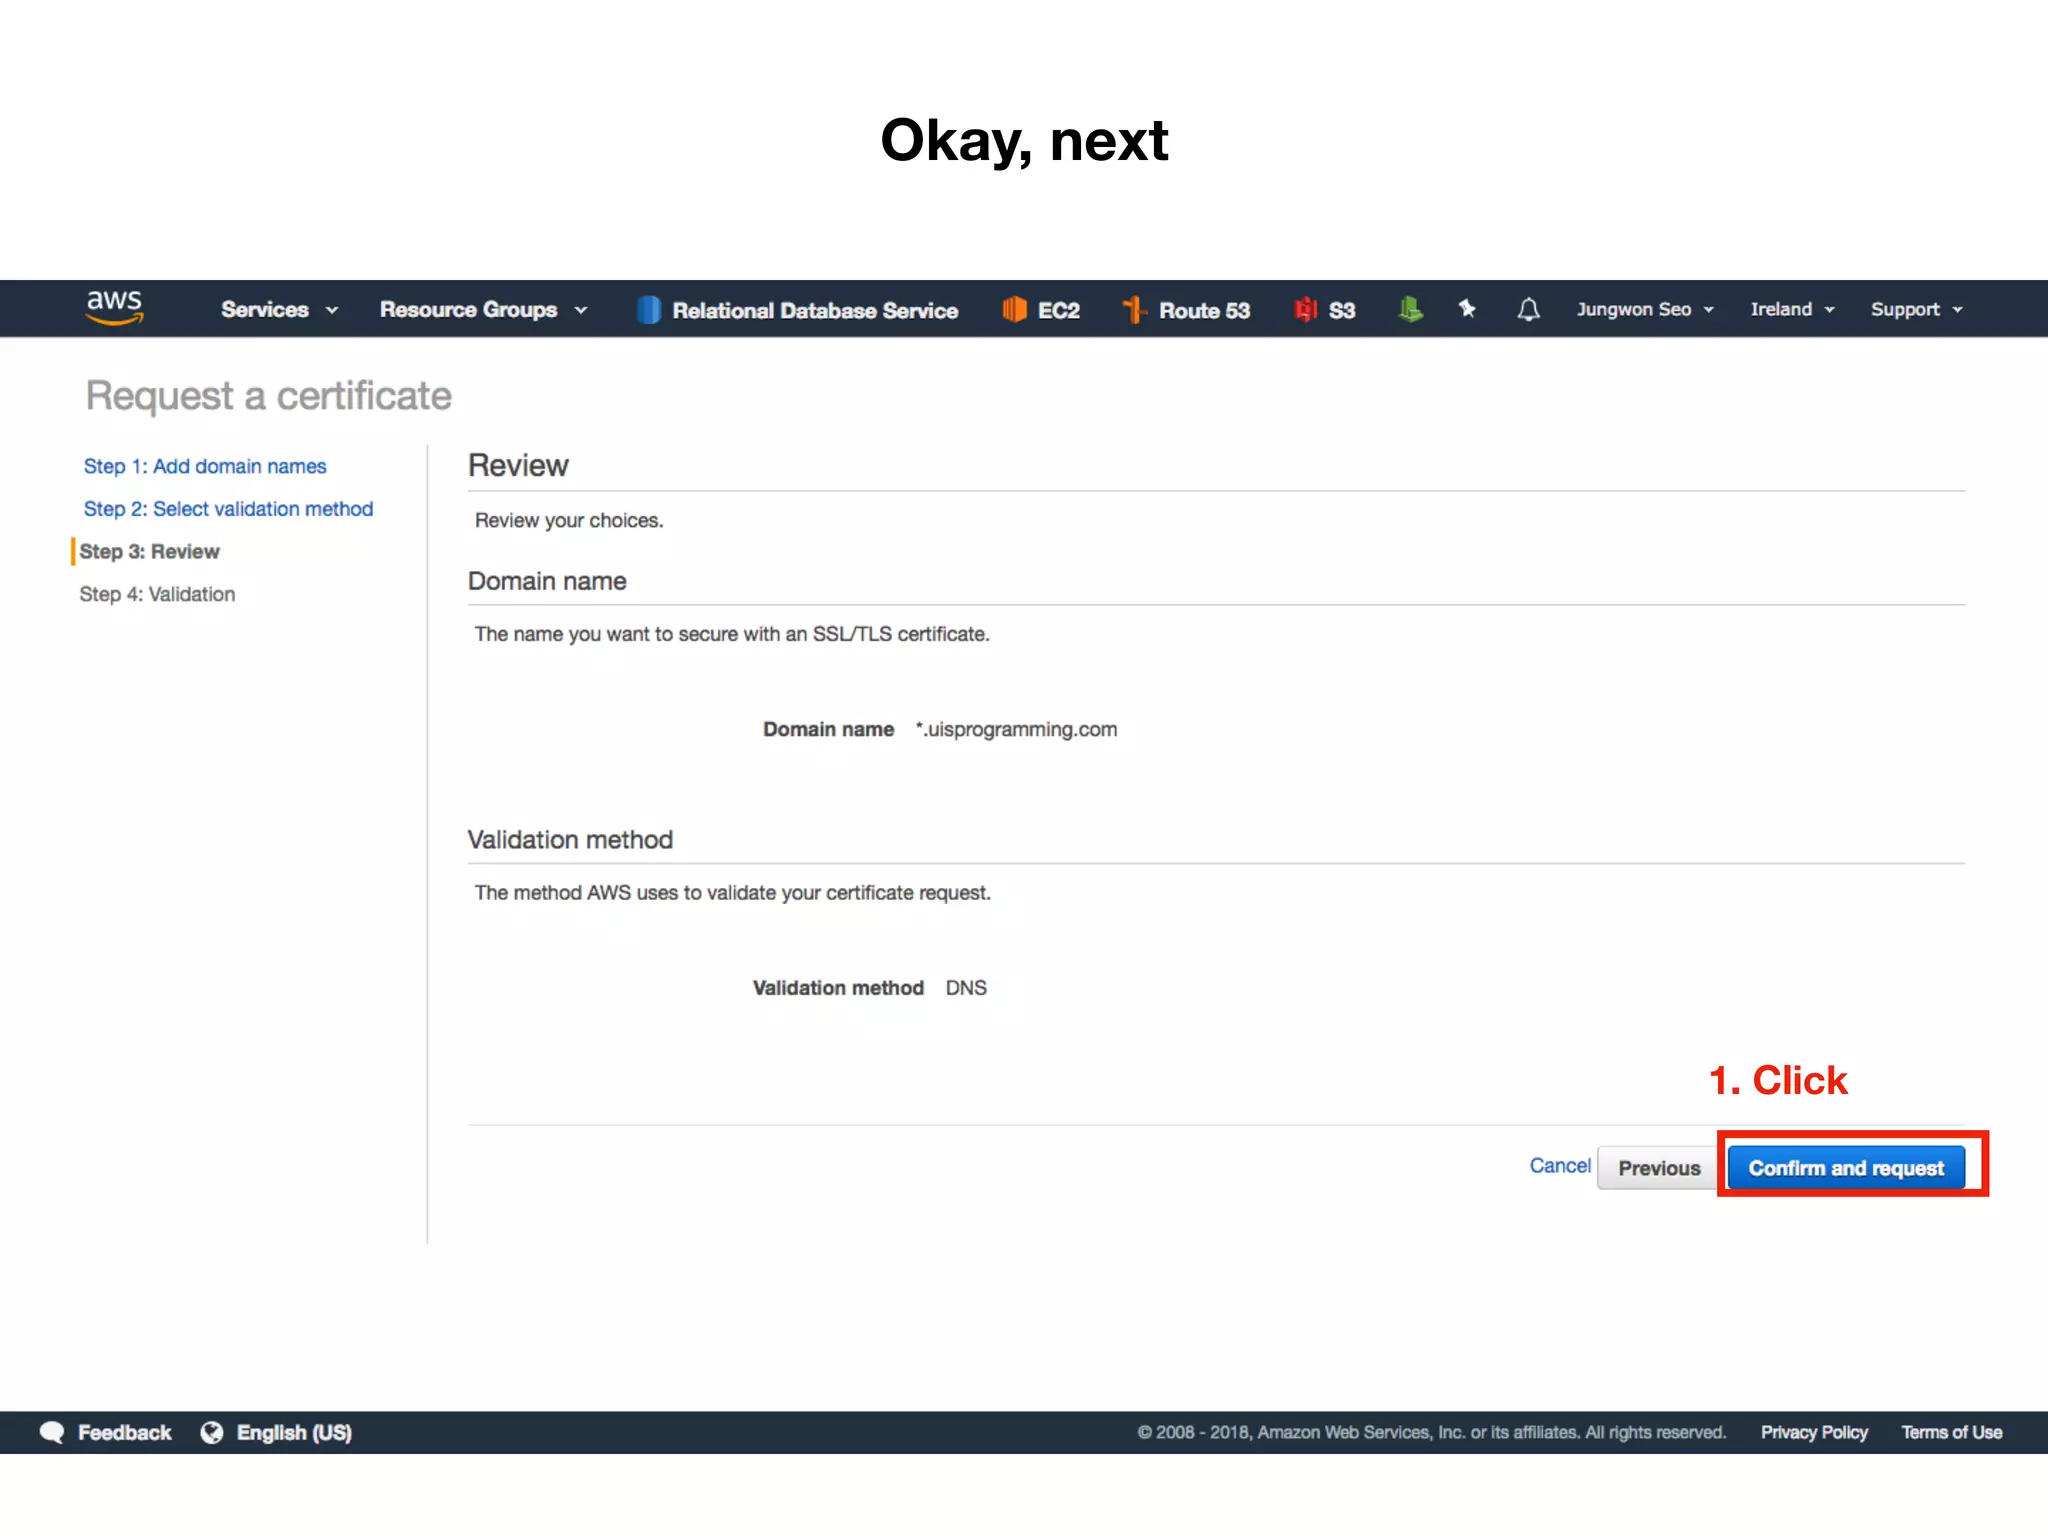Click the Cancel link
The image size is (2048, 1536).
tap(1560, 1166)
